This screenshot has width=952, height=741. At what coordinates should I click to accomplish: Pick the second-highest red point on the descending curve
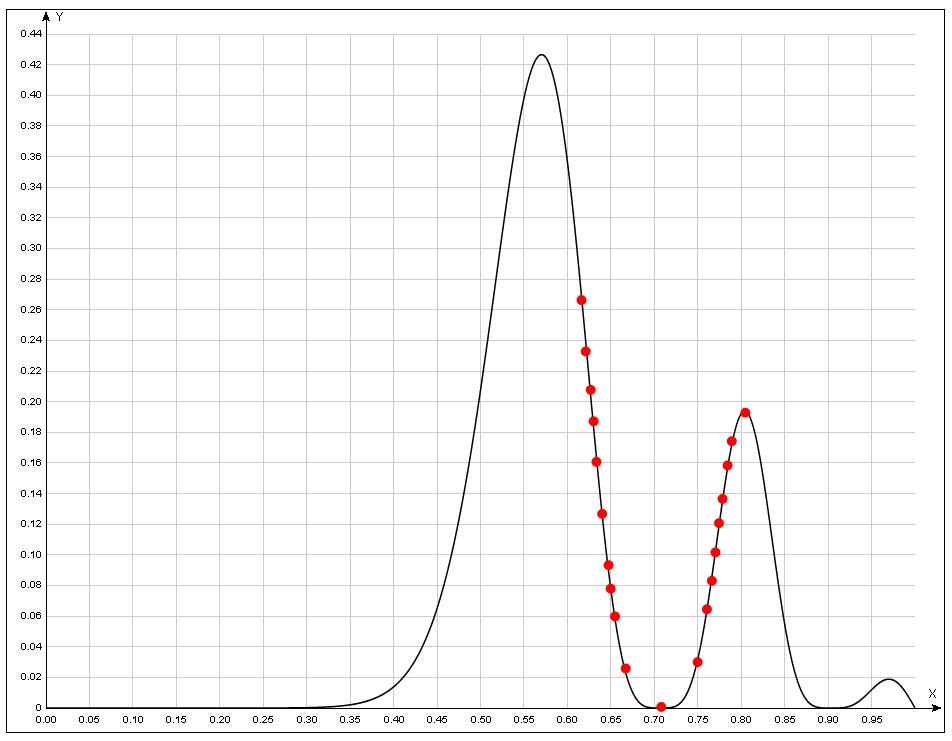[x=585, y=351]
